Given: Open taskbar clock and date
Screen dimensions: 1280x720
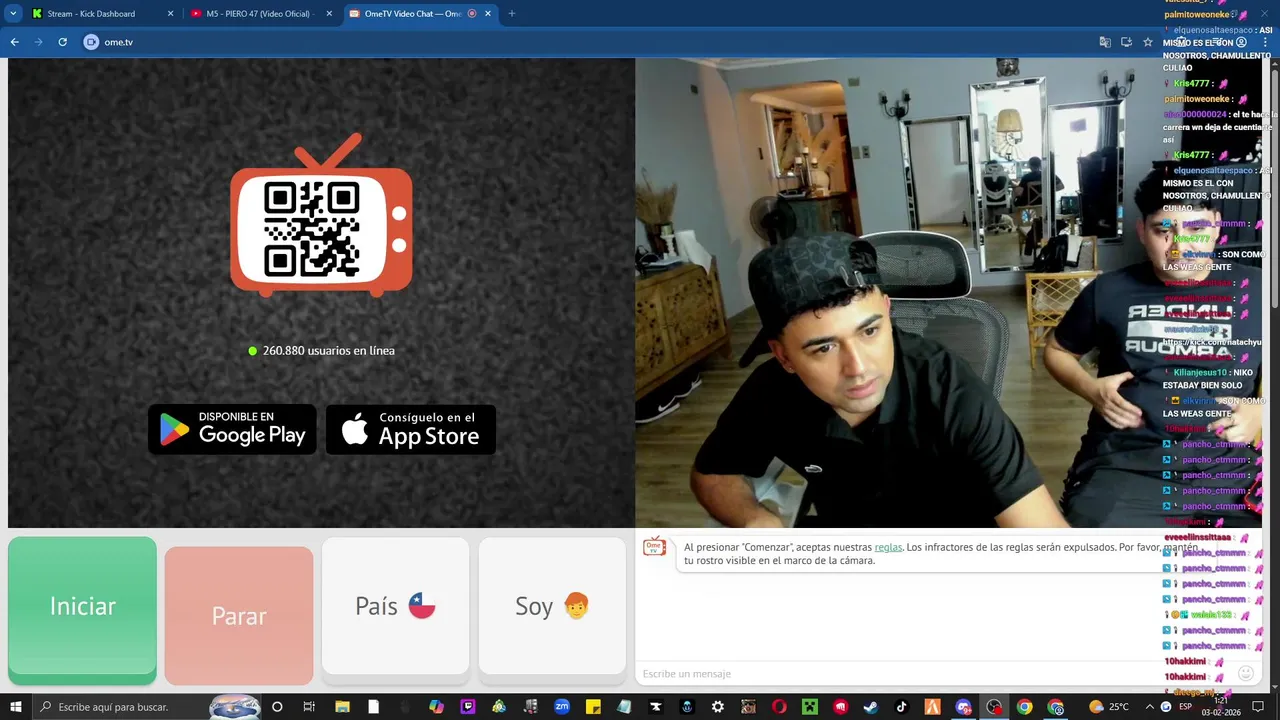Looking at the screenshot, I should [1221, 707].
